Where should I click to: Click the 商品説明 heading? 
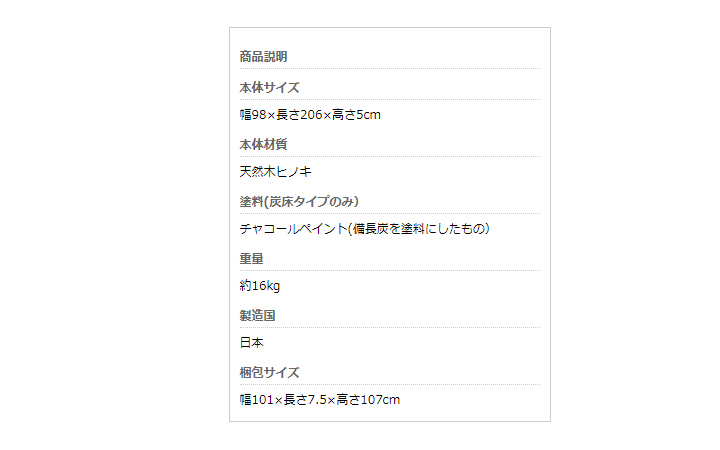pos(263,57)
